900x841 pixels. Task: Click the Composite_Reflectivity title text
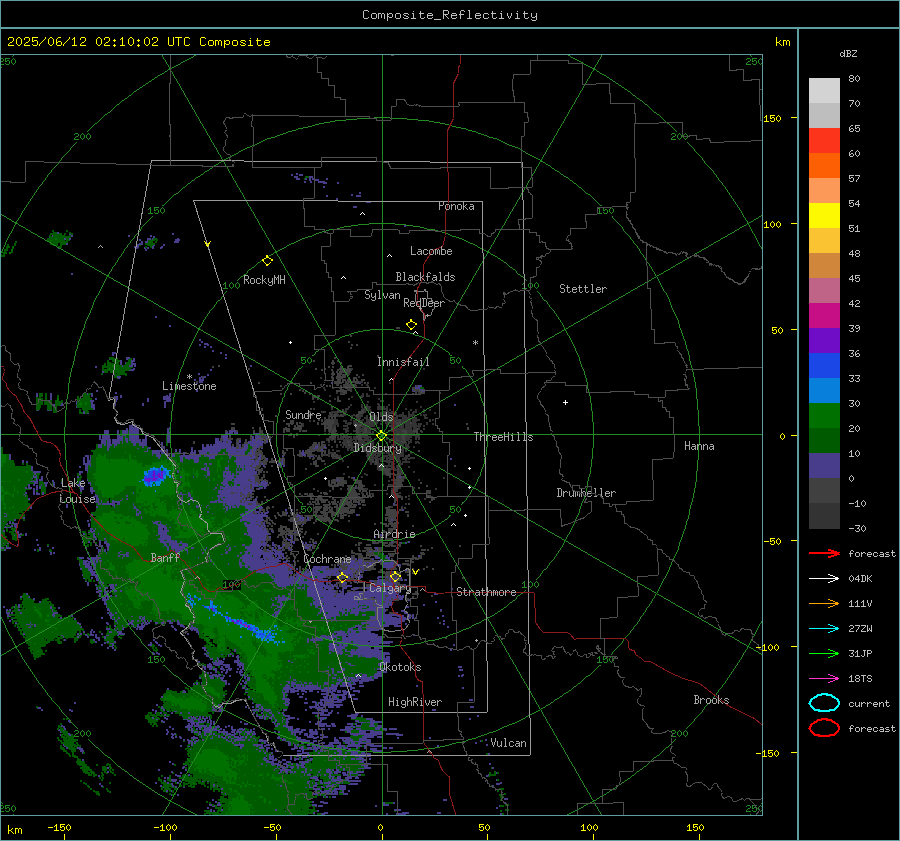point(449,15)
